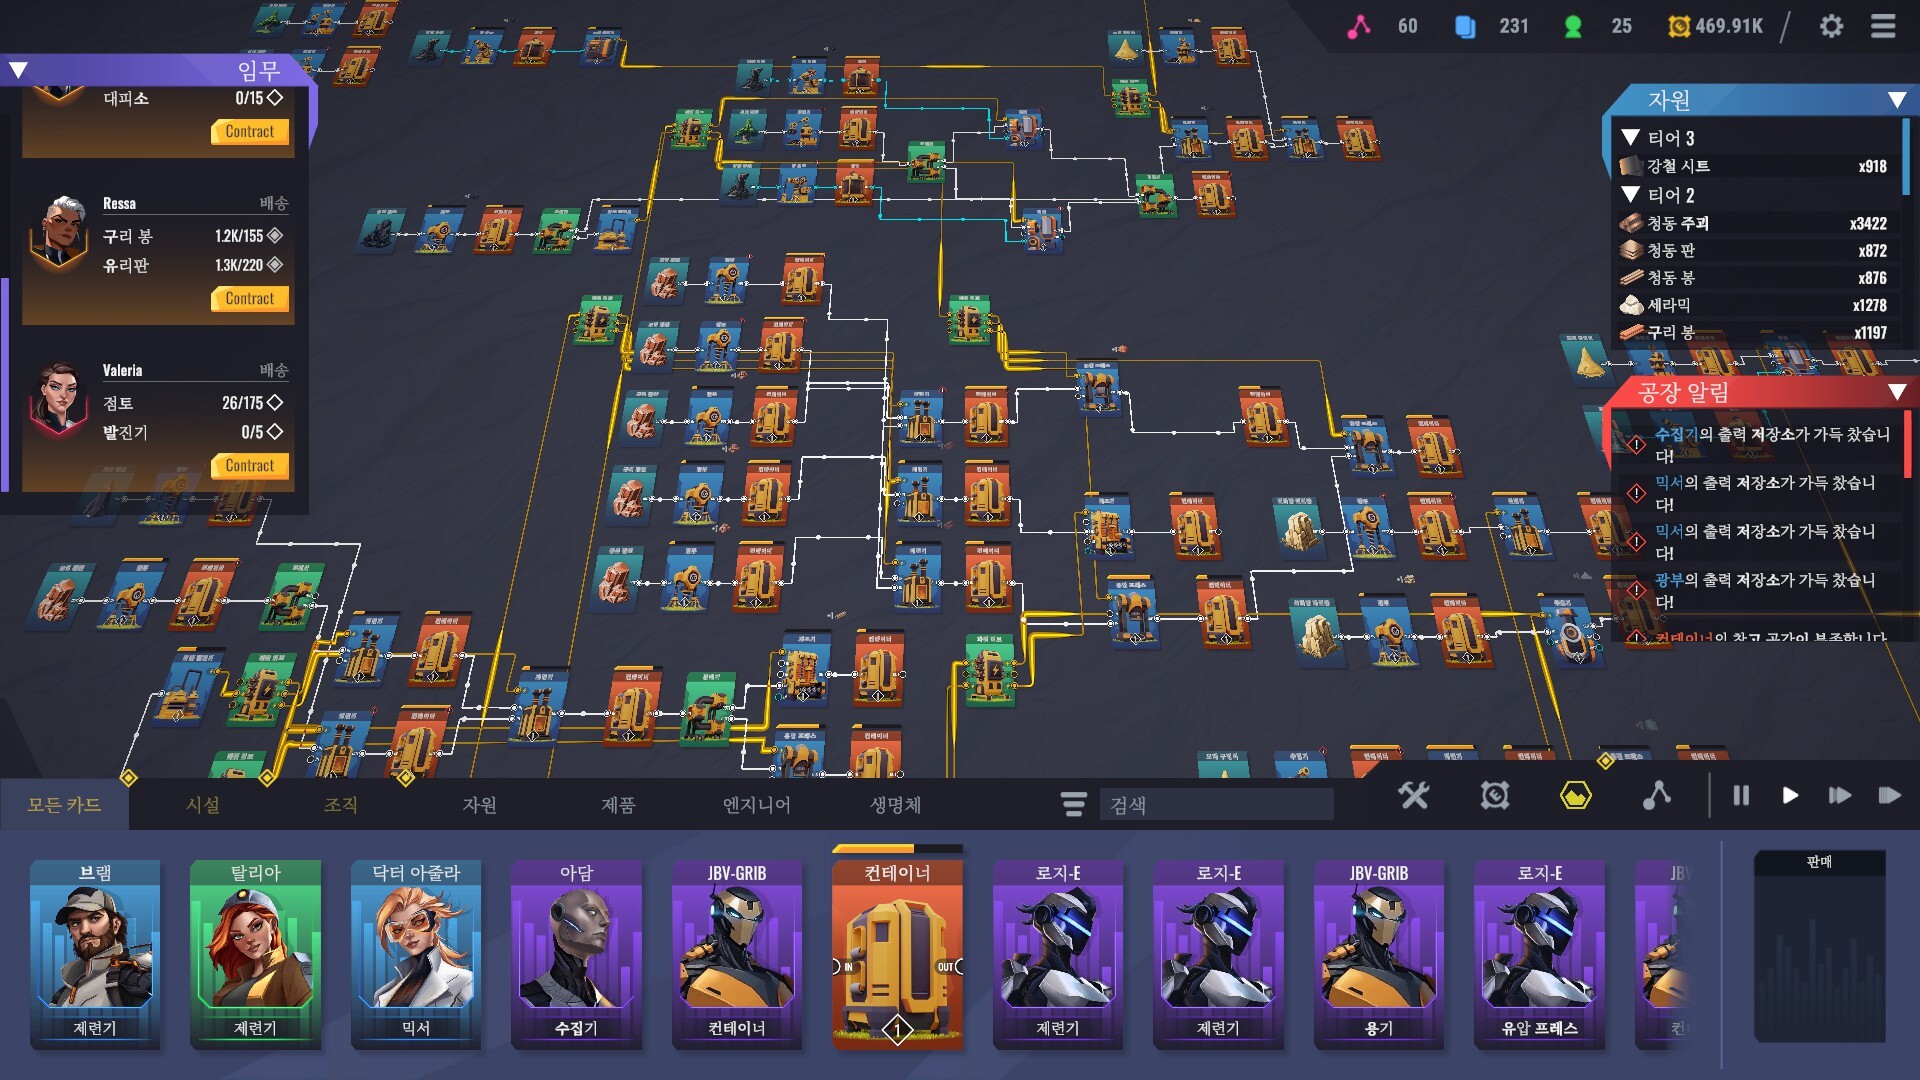Click Ressa's Contract button
Viewport: 1920px width, 1080px height.
pos(250,299)
